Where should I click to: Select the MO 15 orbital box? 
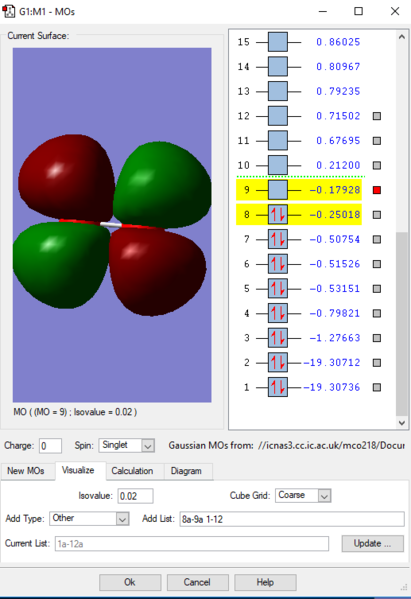[x=278, y=42]
